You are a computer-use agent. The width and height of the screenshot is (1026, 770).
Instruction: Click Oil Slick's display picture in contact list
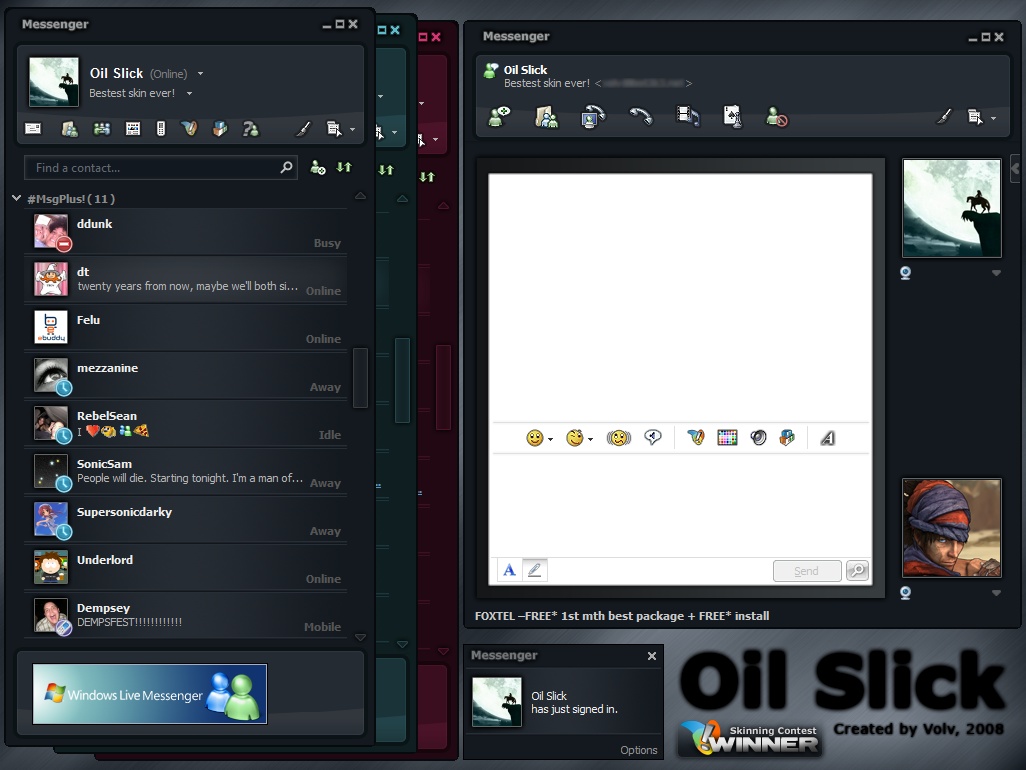click(54, 82)
